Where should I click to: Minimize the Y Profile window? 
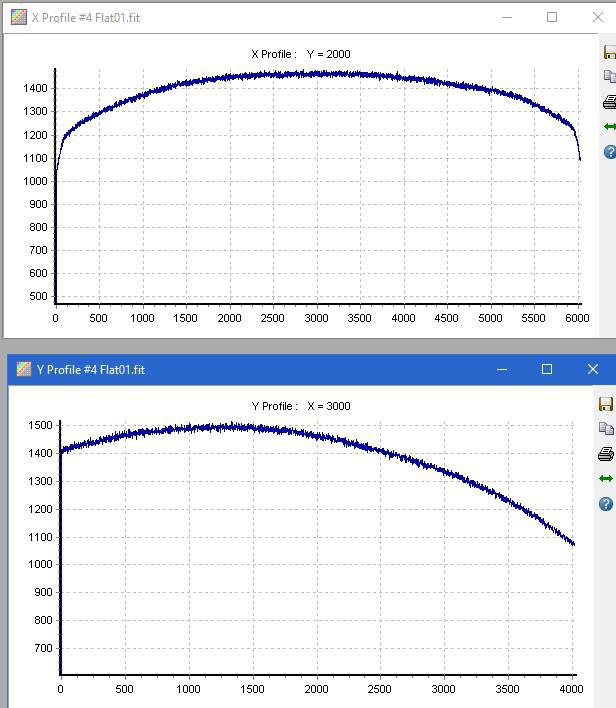click(x=502, y=369)
